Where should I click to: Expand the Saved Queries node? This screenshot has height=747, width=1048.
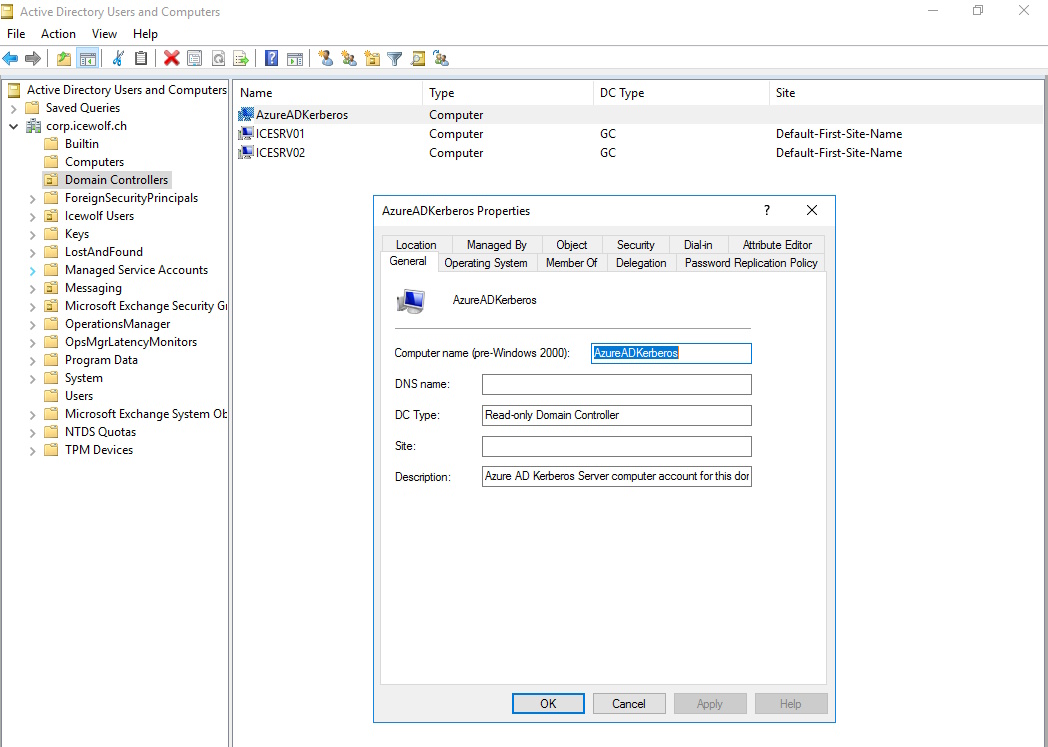[13, 108]
